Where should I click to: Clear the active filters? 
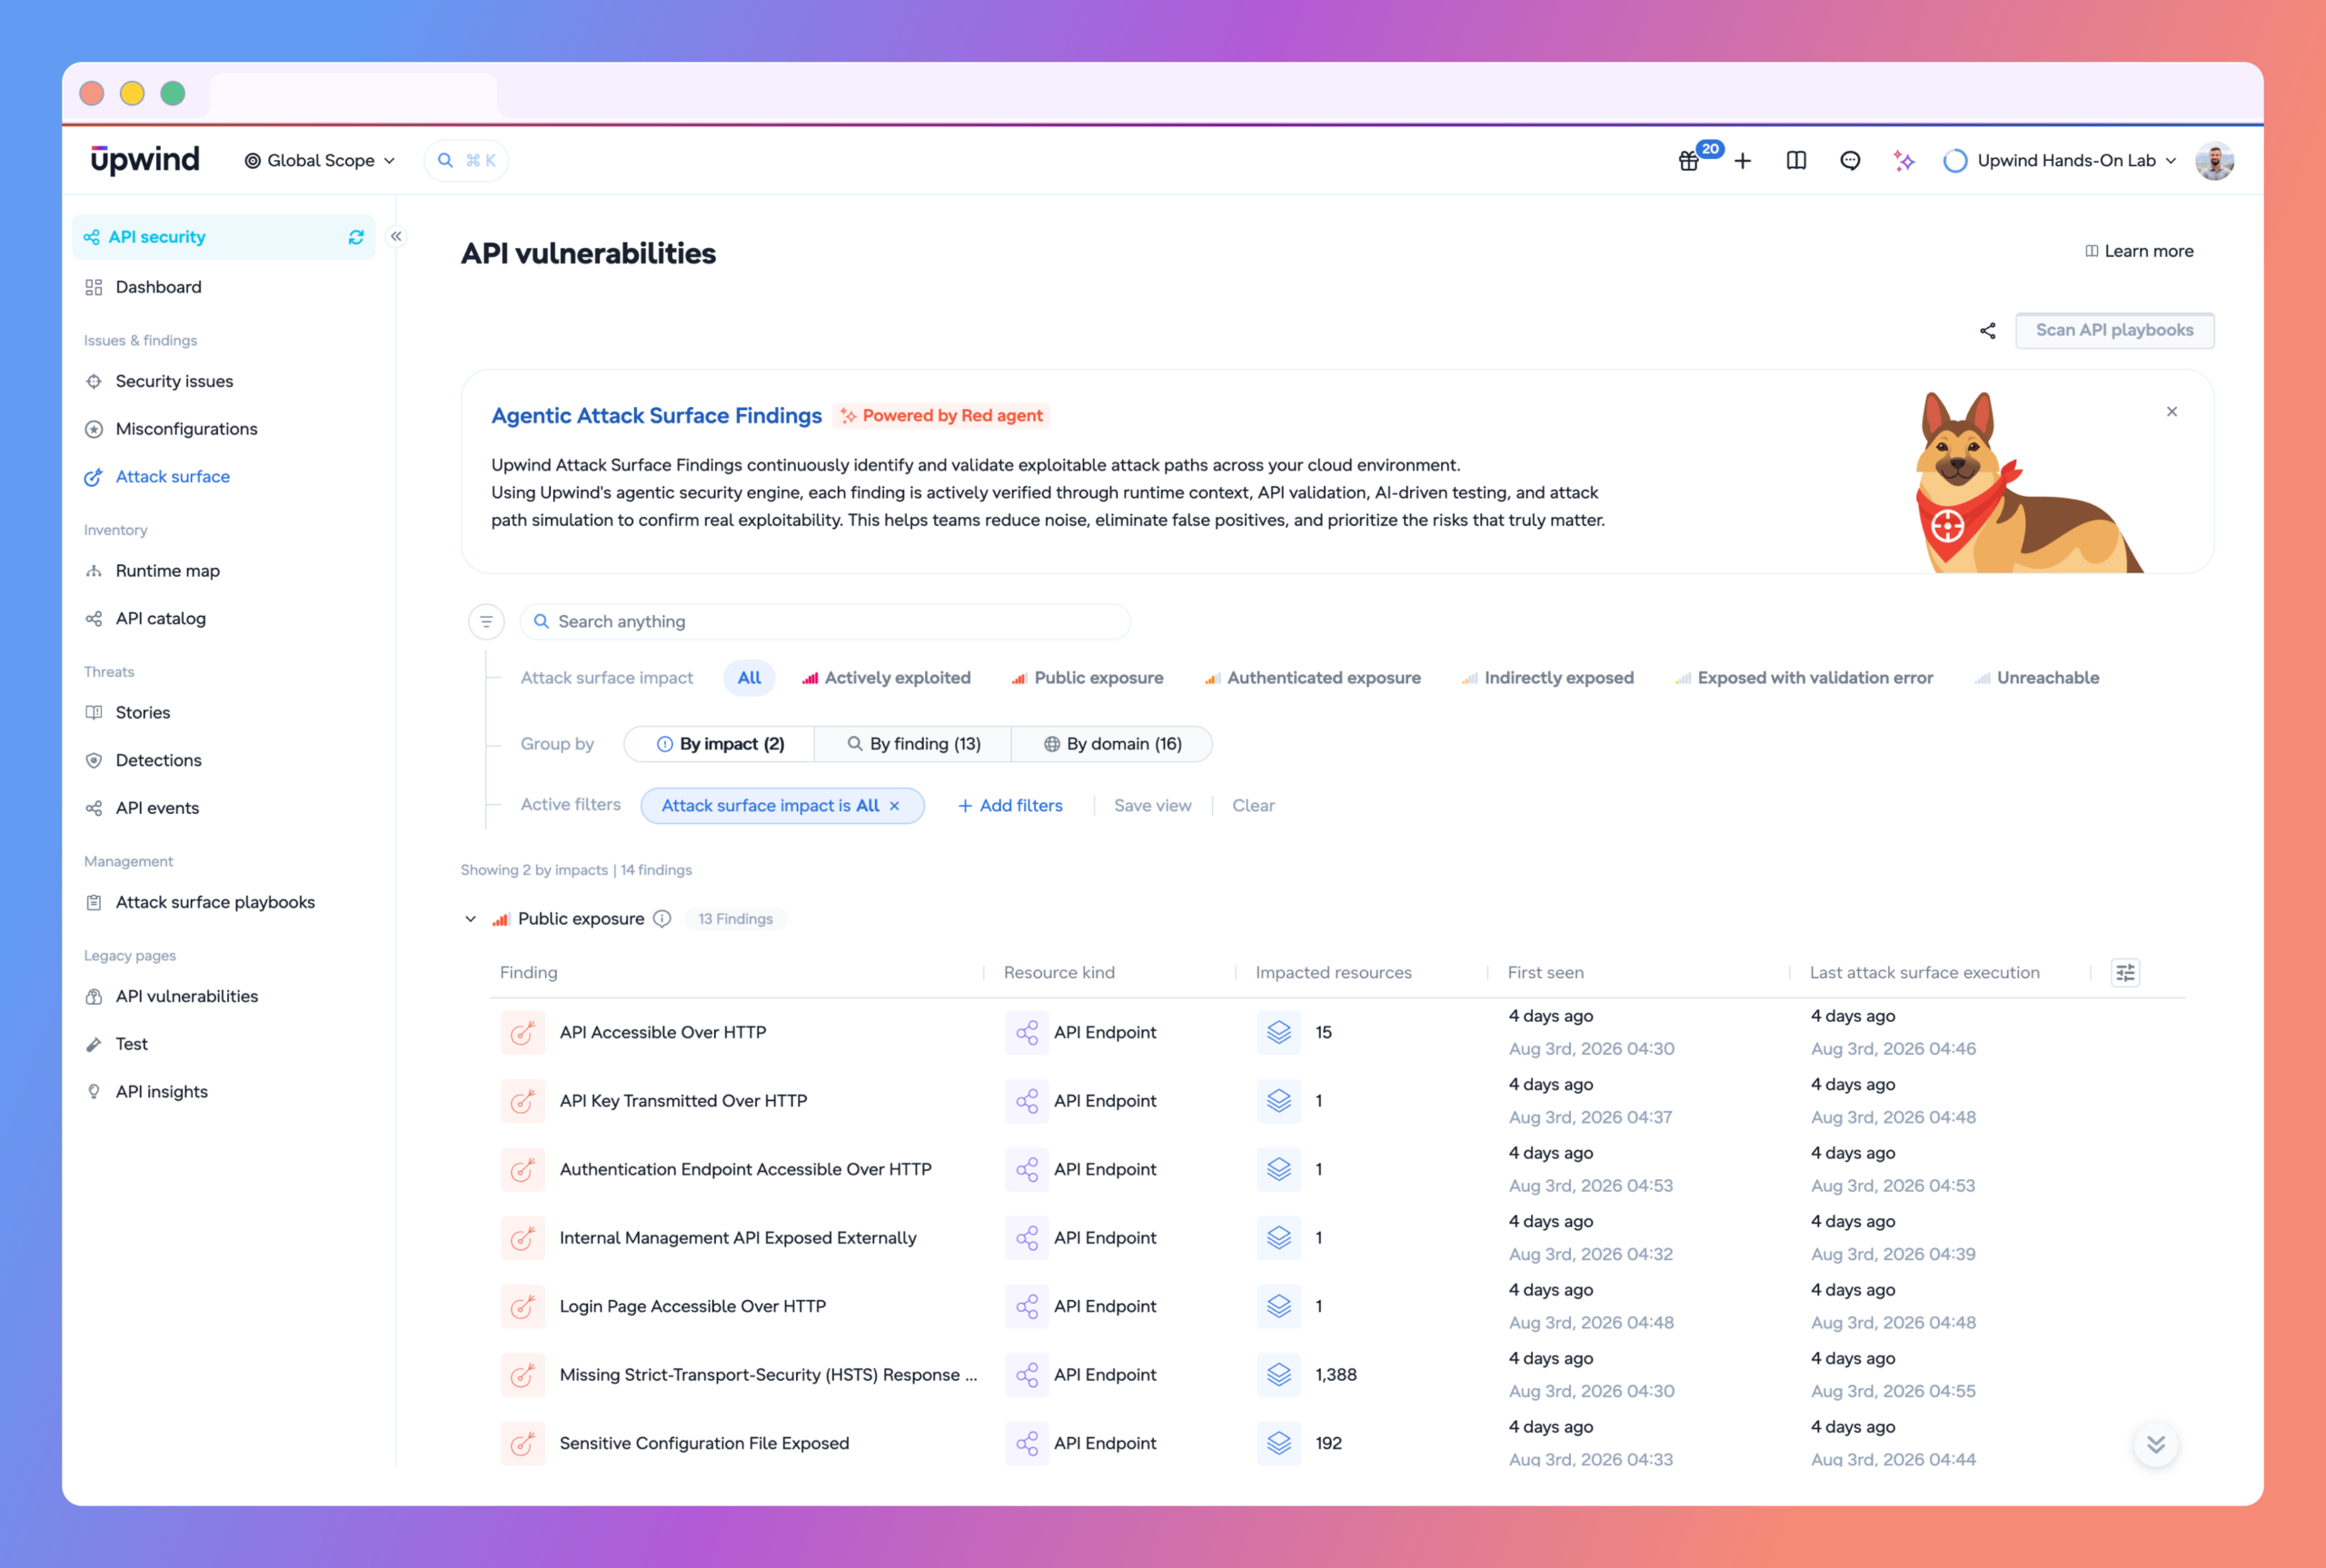tap(1253, 806)
